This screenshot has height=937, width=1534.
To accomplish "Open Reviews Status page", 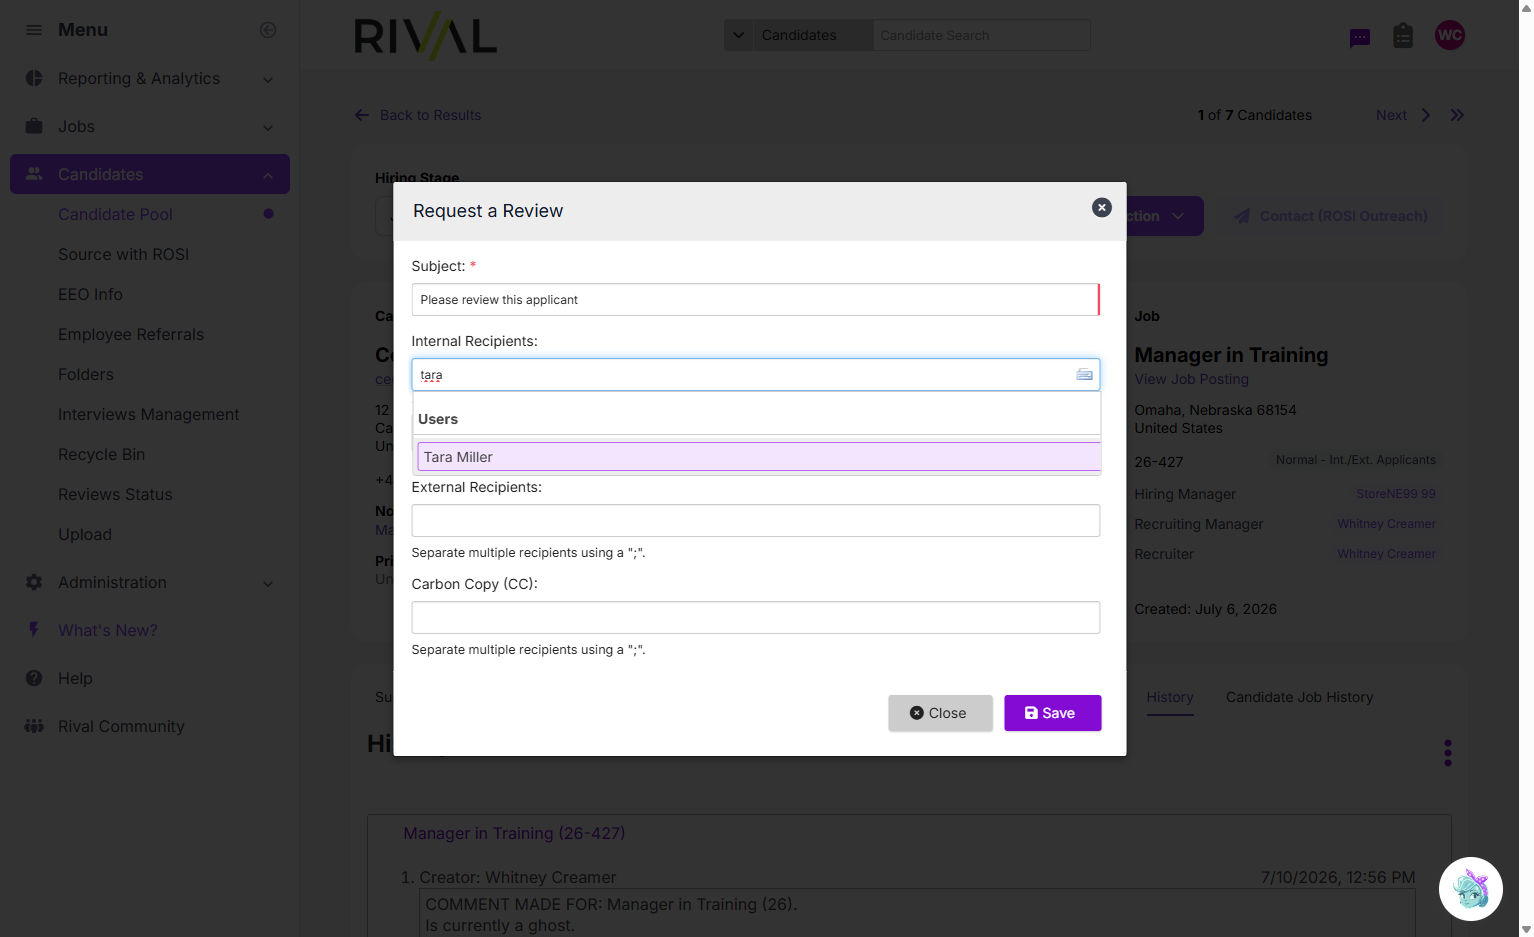I will point(115,494).
